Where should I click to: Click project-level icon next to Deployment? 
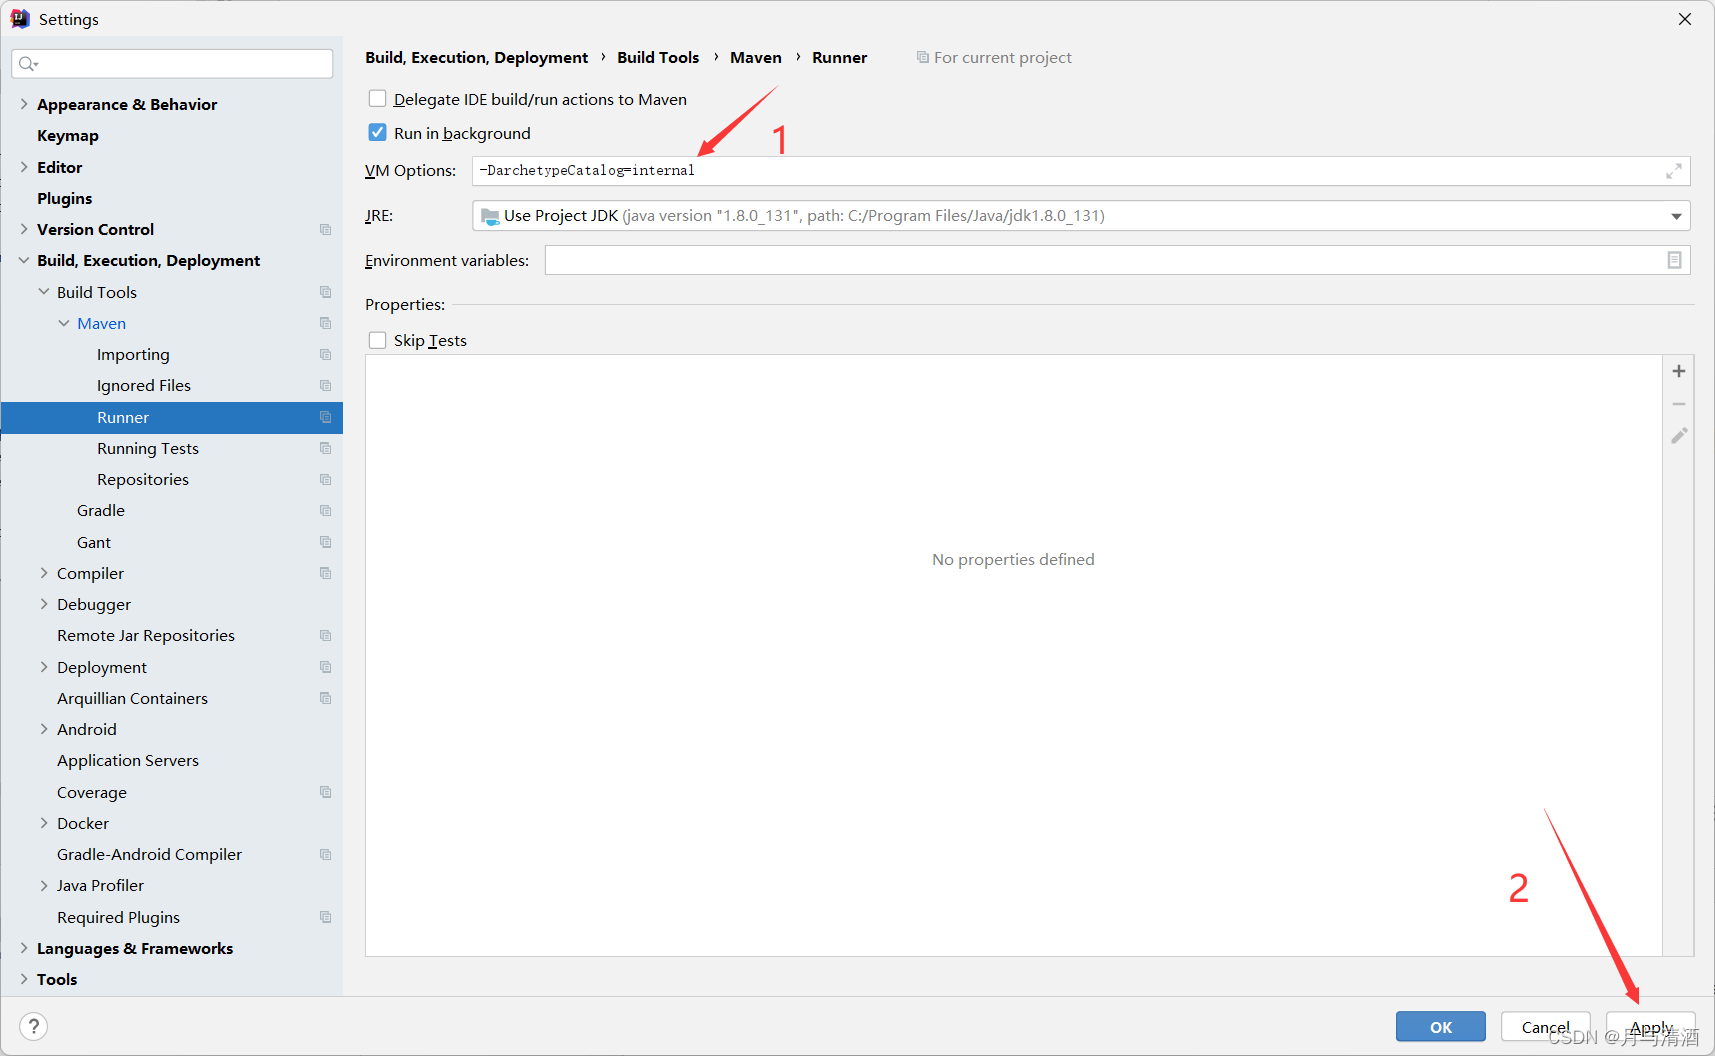pyautogui.click(x=325, y=667)
